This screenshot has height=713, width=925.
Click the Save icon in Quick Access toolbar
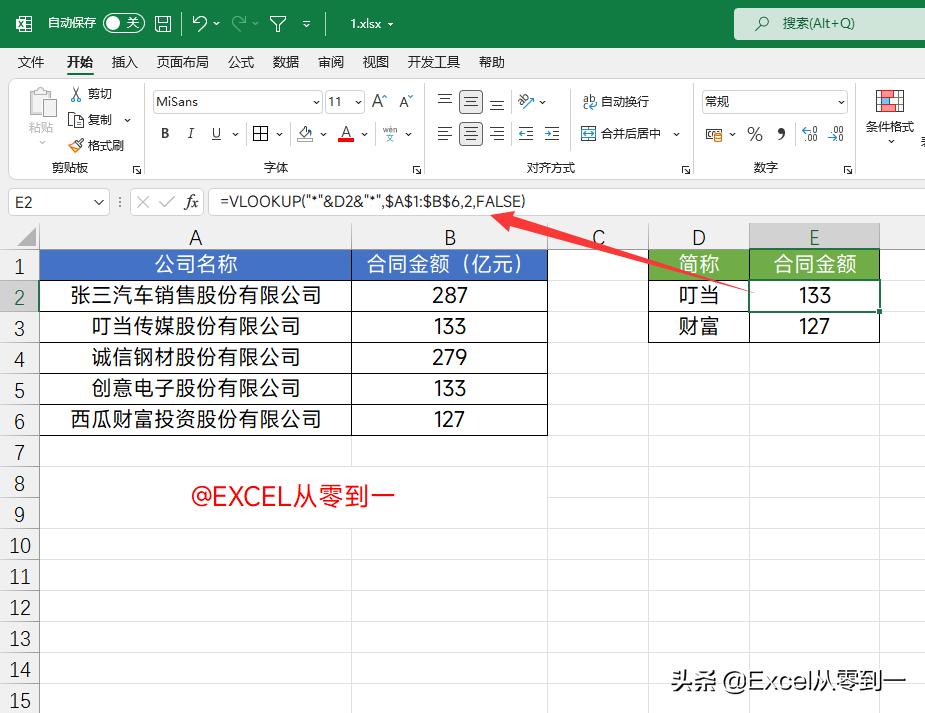(x=162, y=22)
